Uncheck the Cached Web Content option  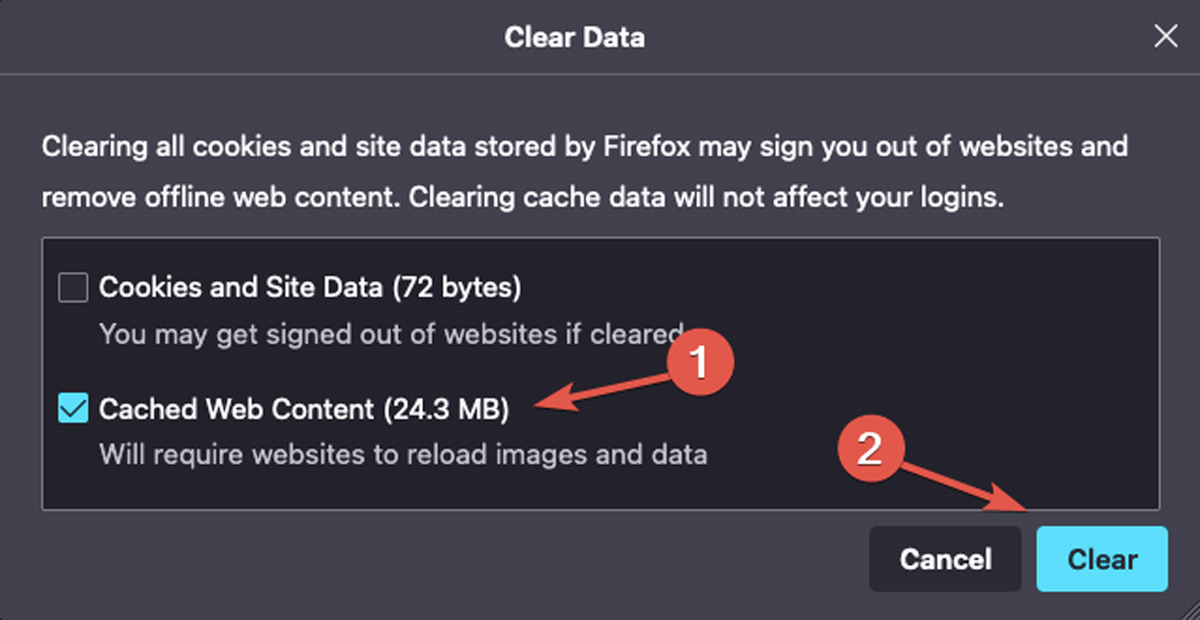pos(71,408)
